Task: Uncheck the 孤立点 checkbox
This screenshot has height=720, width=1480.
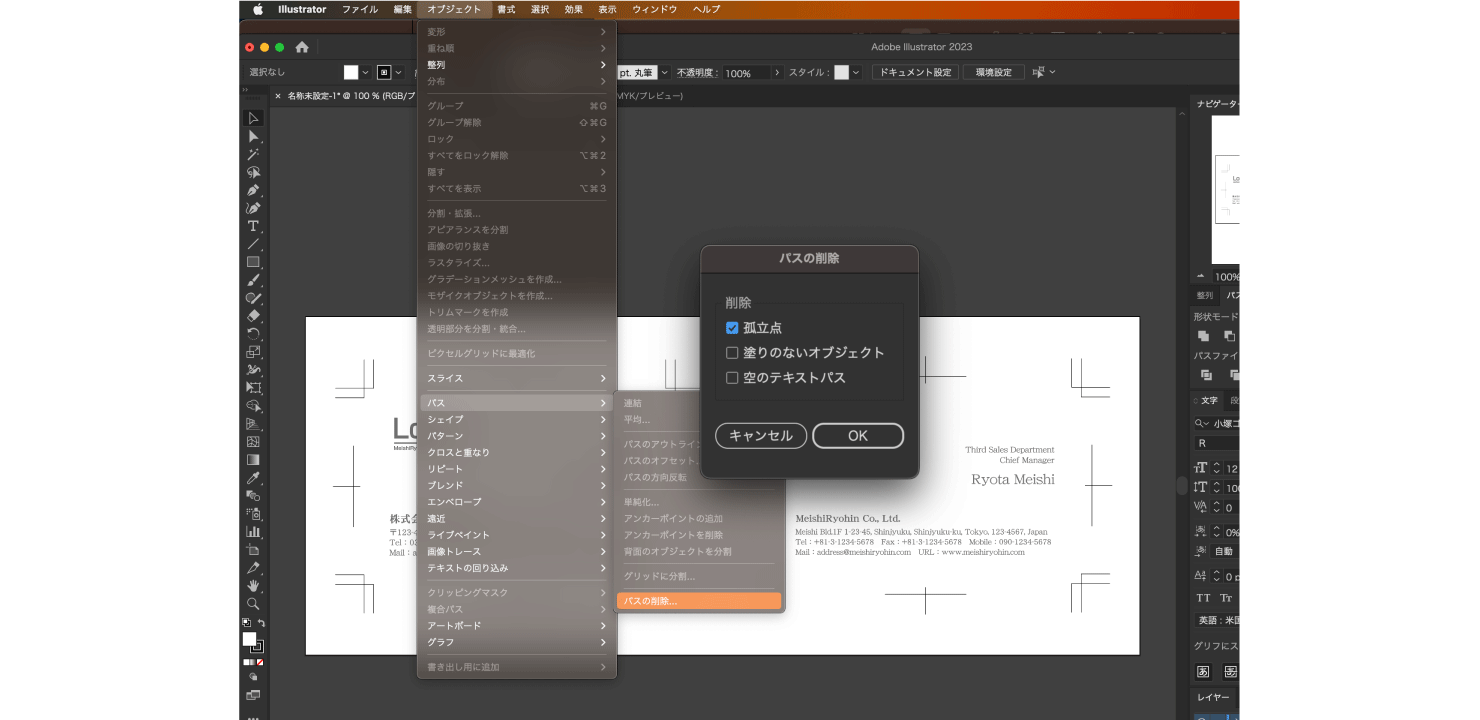Action: (732, 328)
